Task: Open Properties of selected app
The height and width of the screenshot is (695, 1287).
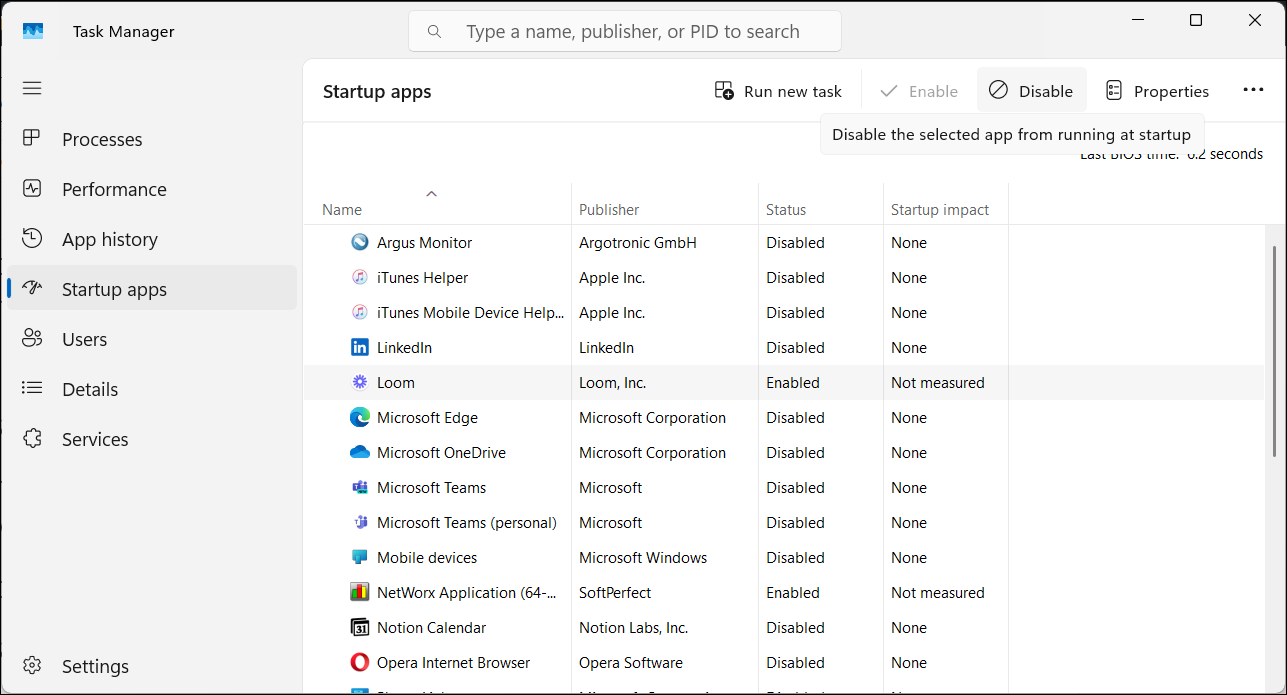Action: tap(1157, 91)
